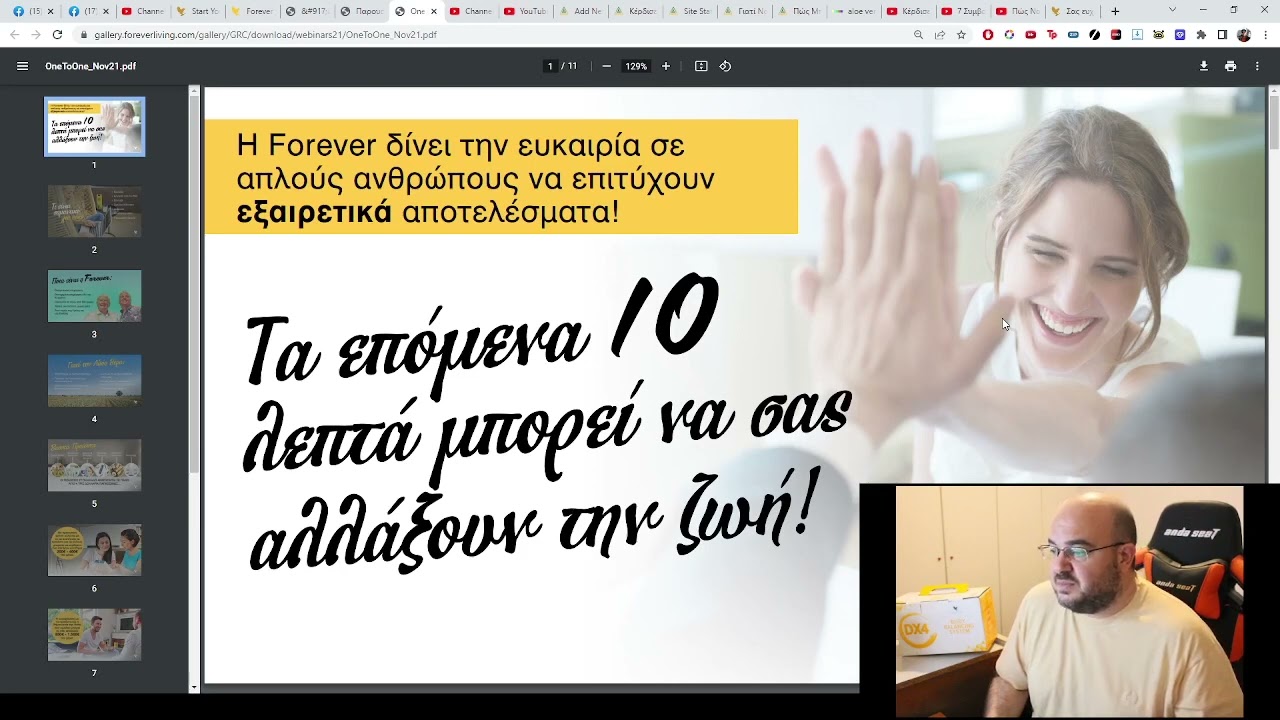Go back to the previous page in browser
The width and height of the screenshot is (1280, 720).
14,34
